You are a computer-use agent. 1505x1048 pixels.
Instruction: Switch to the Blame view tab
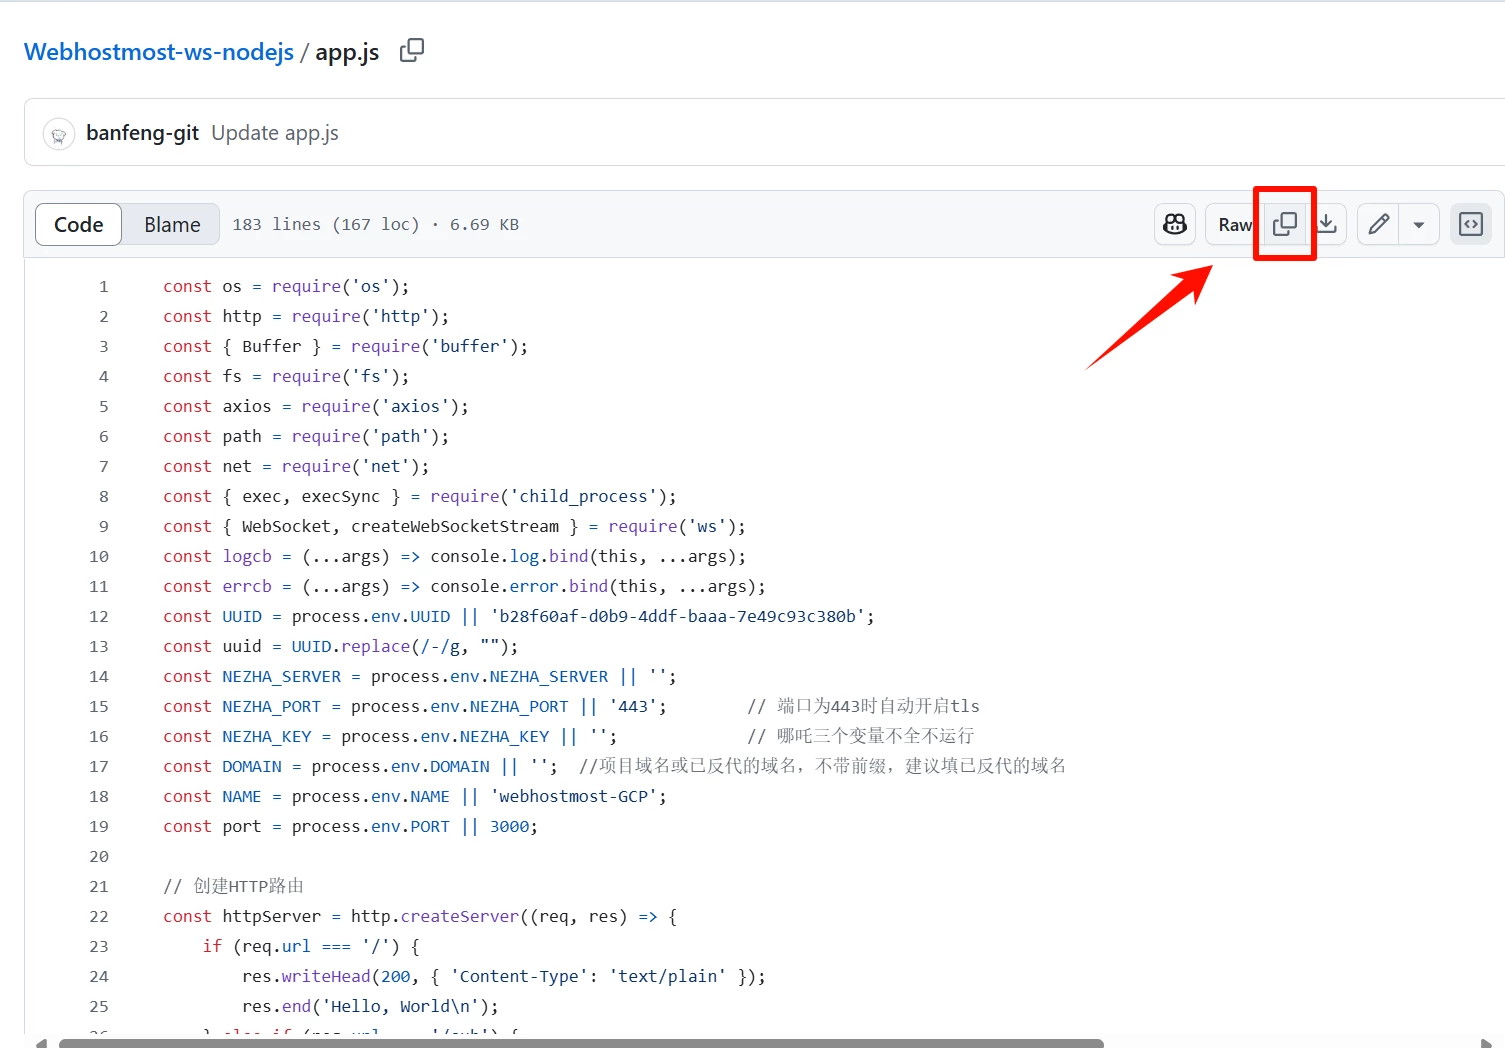(x=172, y=224)
